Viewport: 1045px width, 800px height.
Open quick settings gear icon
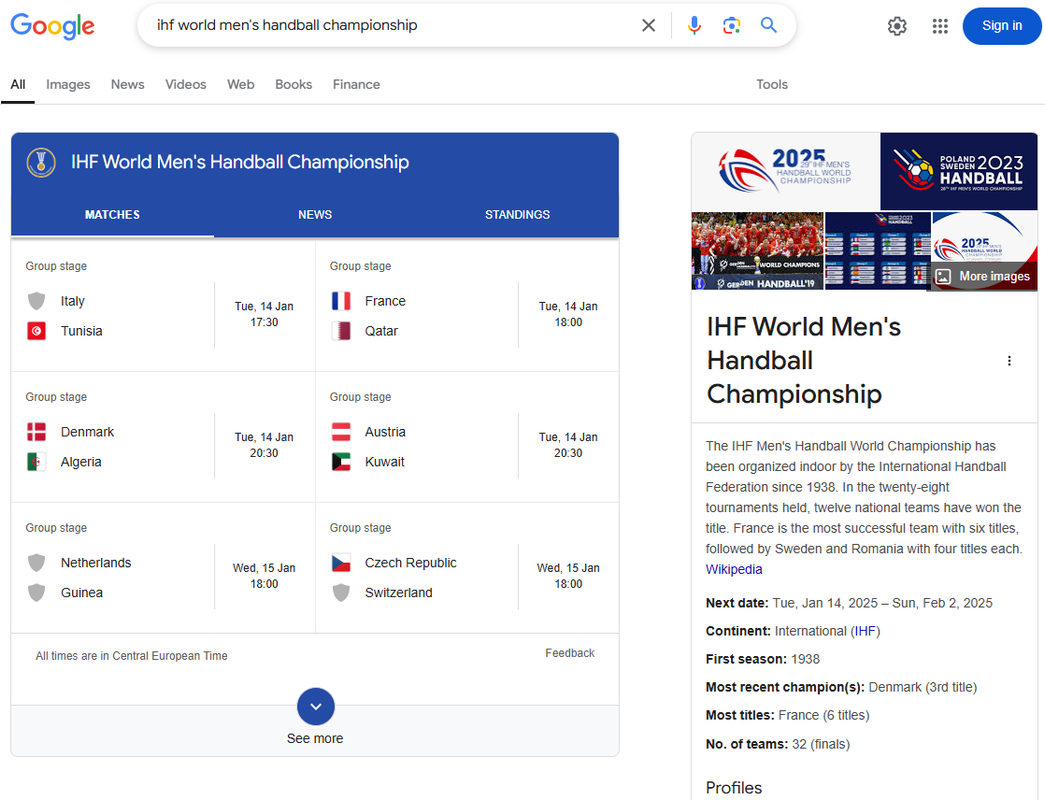coord(897,26)
